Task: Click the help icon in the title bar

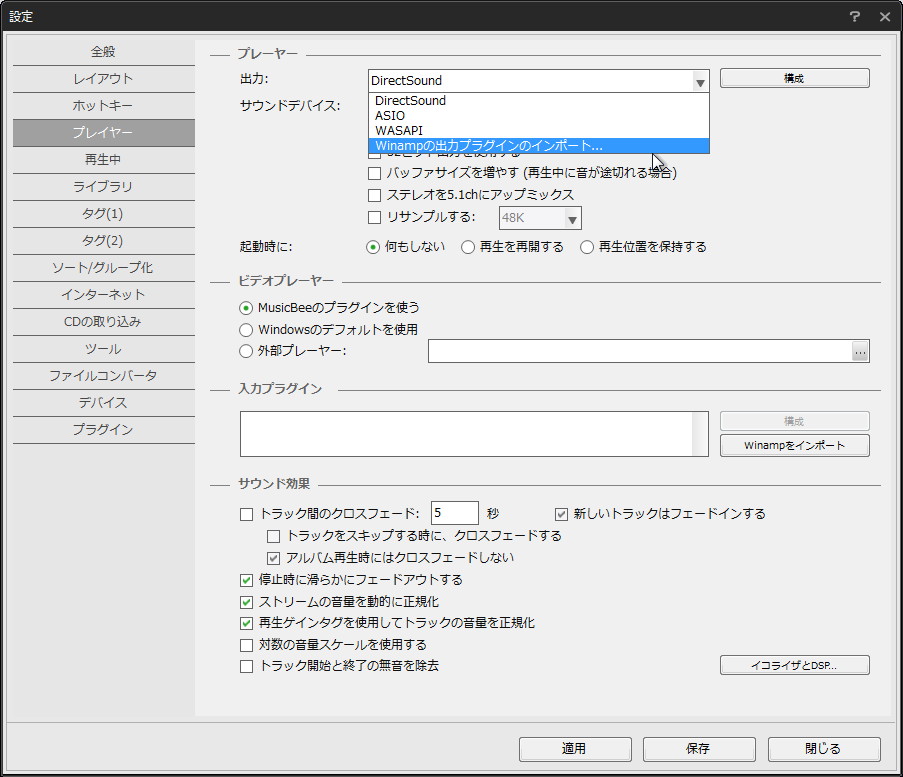Action: [x=857, y=16]
